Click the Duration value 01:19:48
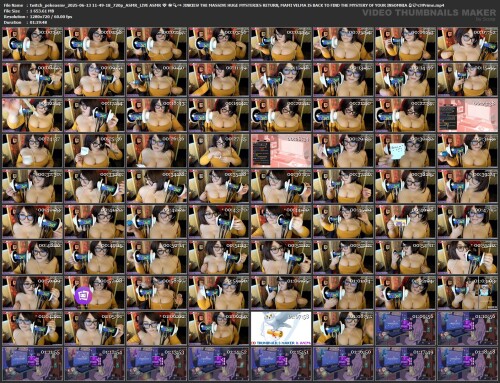 pos(38,22)
